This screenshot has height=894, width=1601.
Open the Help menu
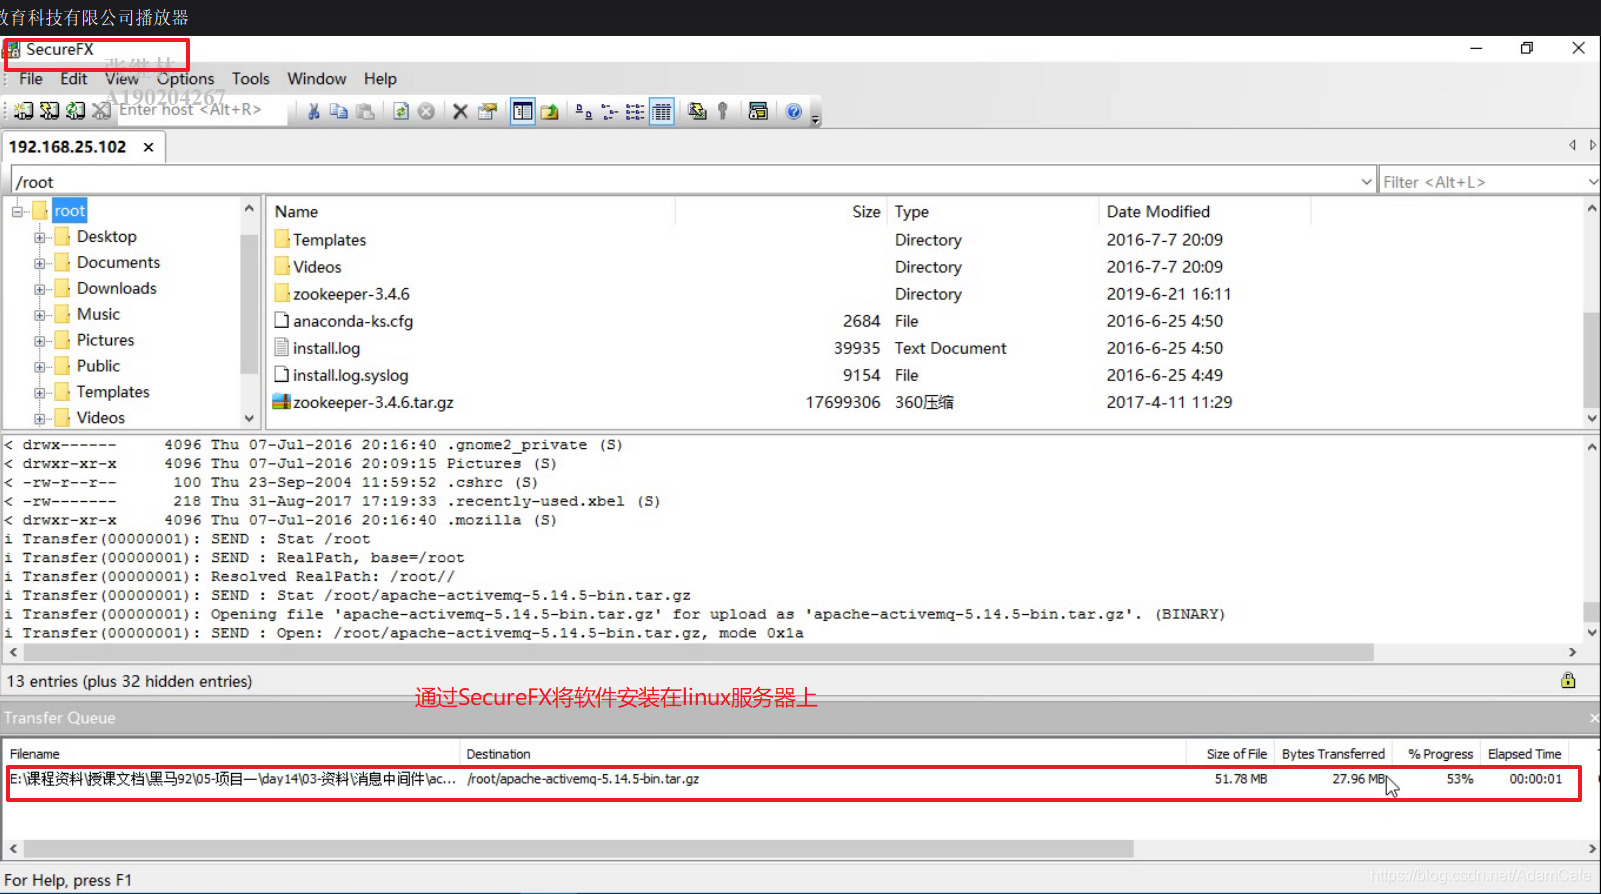pyautogui.click(x=380, y=78)
